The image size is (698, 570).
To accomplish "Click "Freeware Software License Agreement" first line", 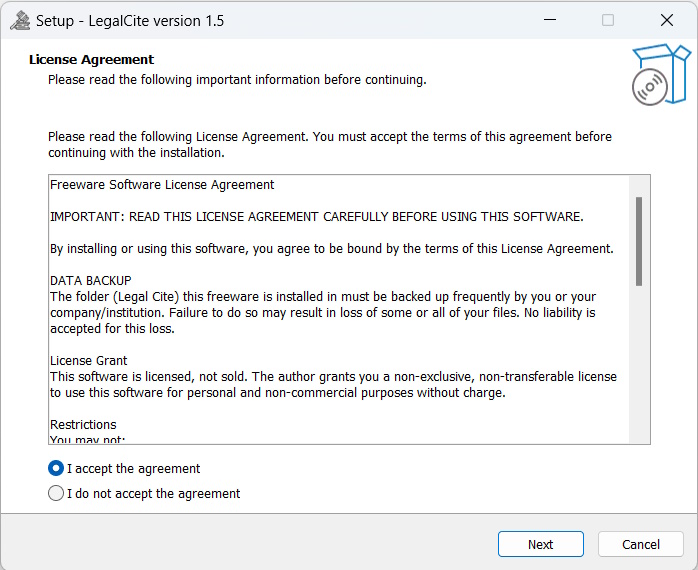I will (162, 185).
